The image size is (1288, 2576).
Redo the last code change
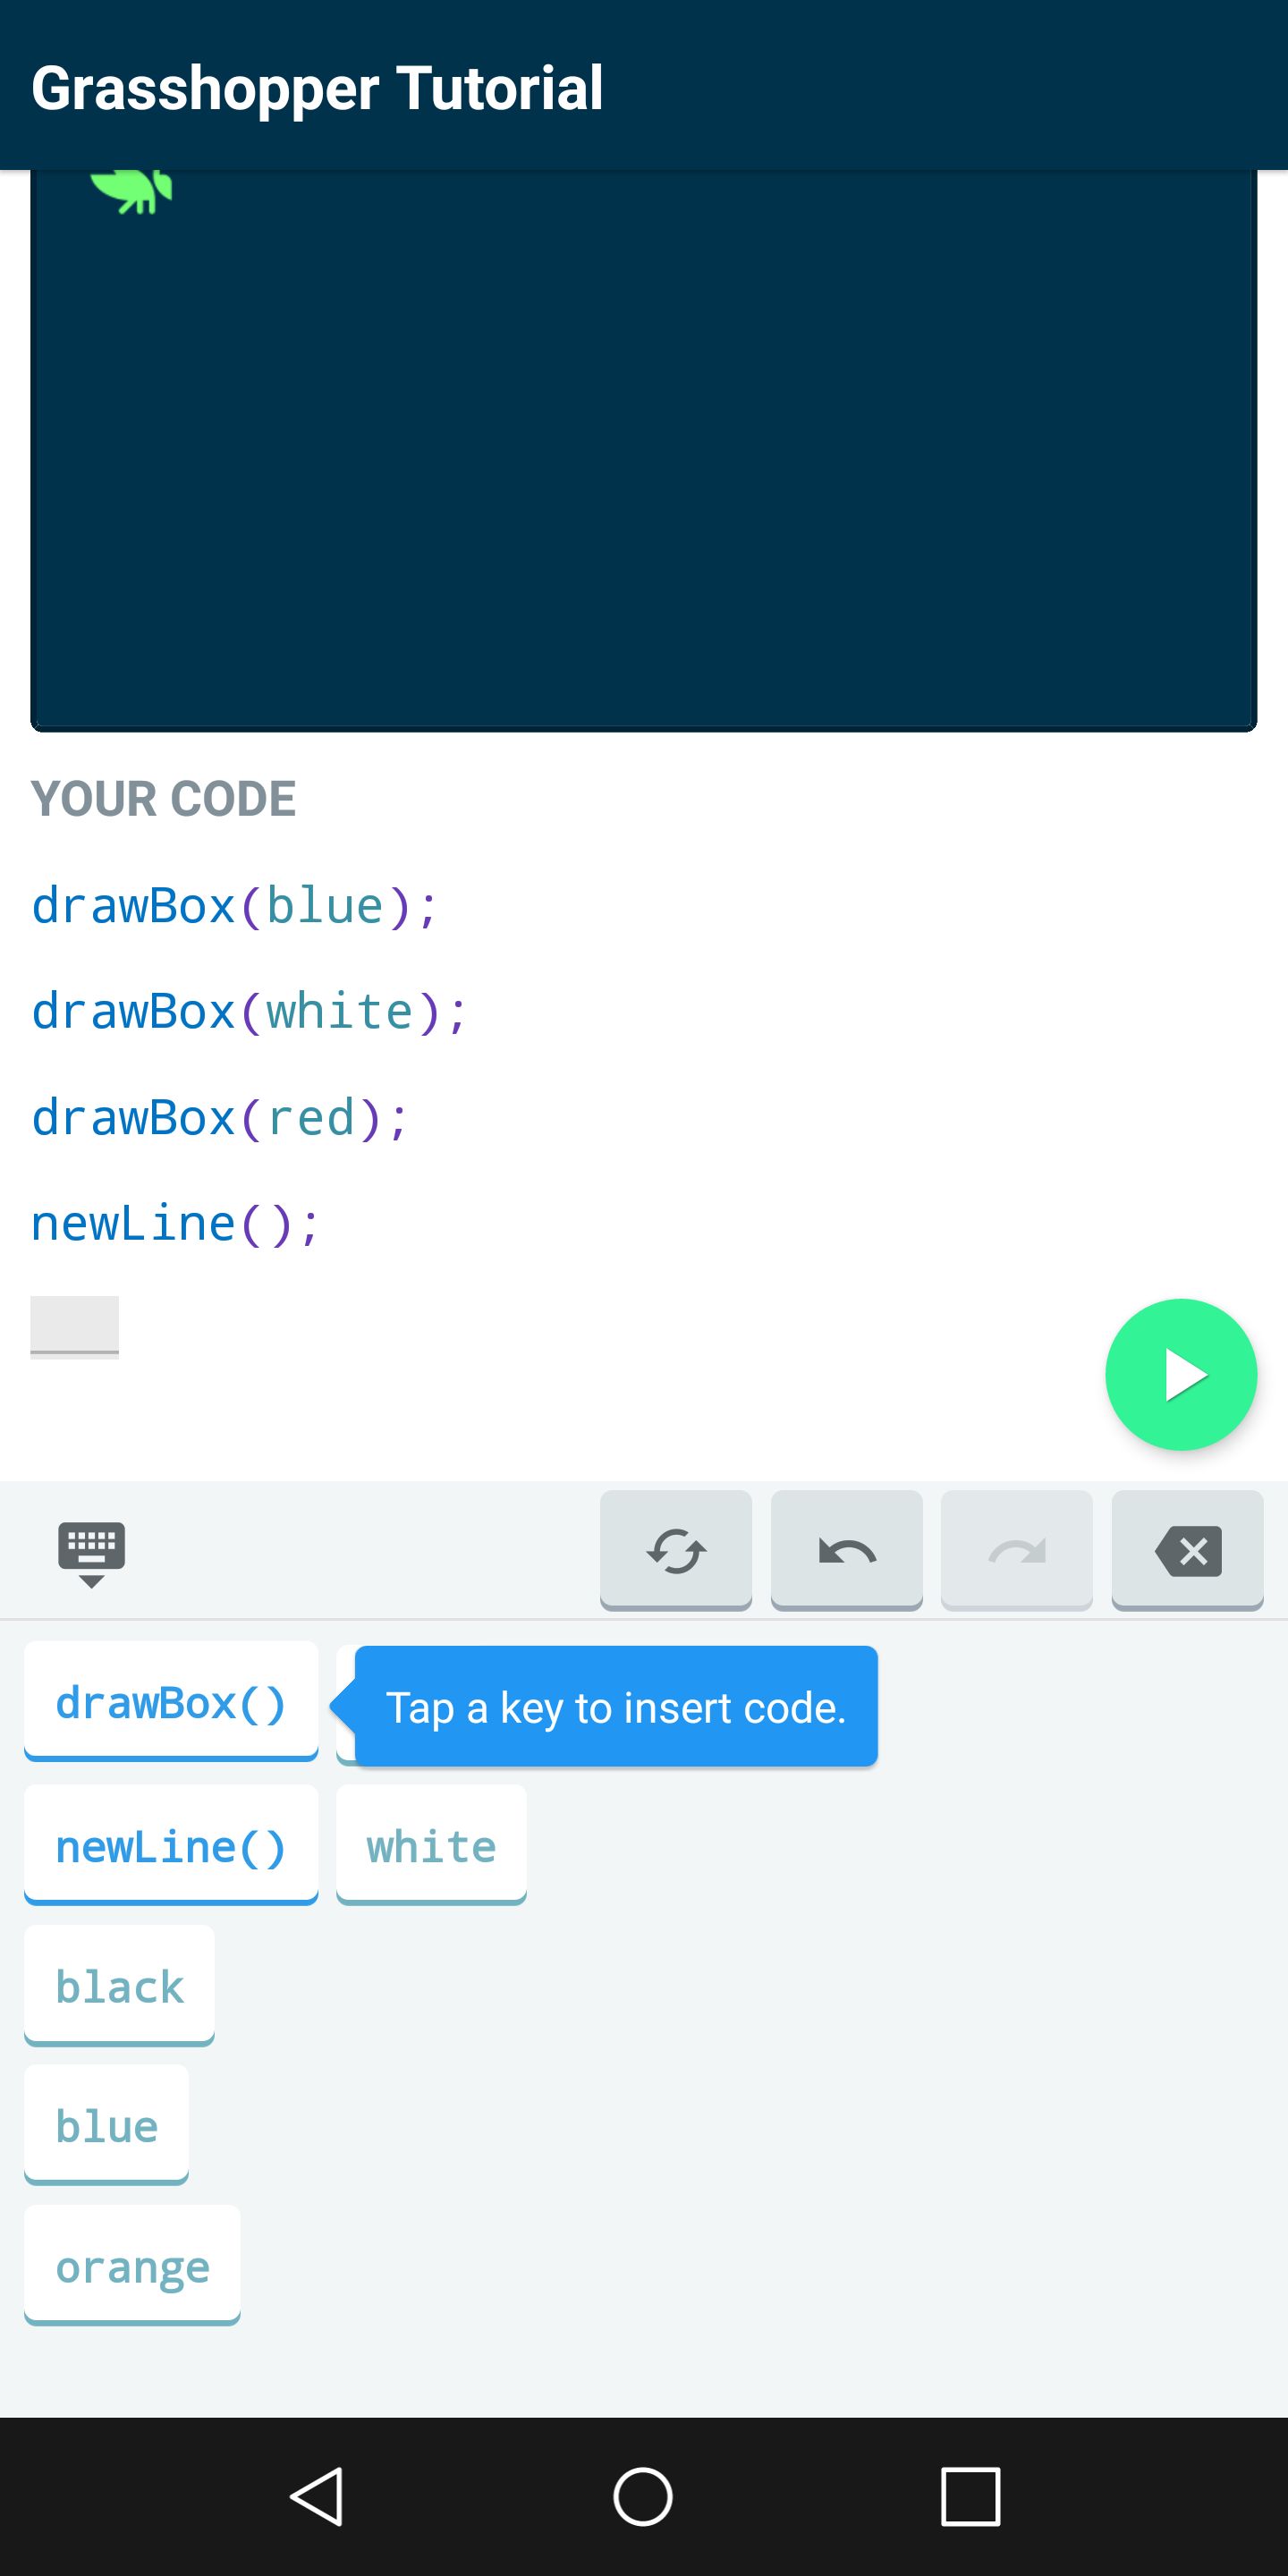coord(1017,1550)
